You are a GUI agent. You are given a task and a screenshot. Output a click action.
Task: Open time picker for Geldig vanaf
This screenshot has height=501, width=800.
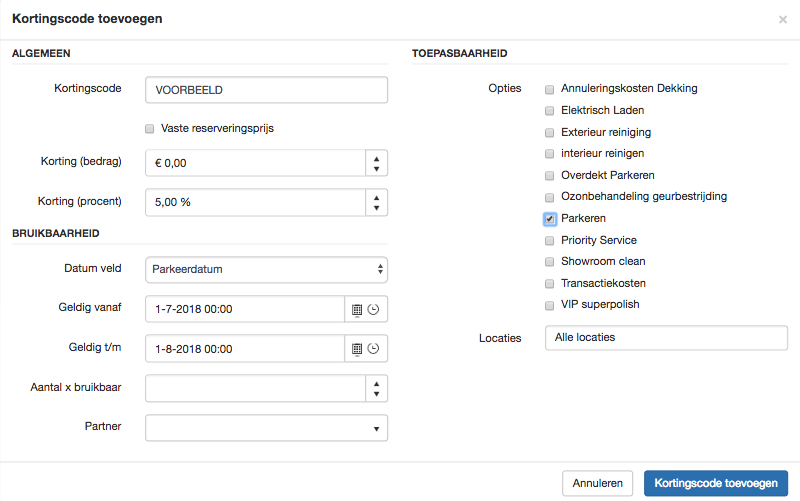(x=373, y=310)
